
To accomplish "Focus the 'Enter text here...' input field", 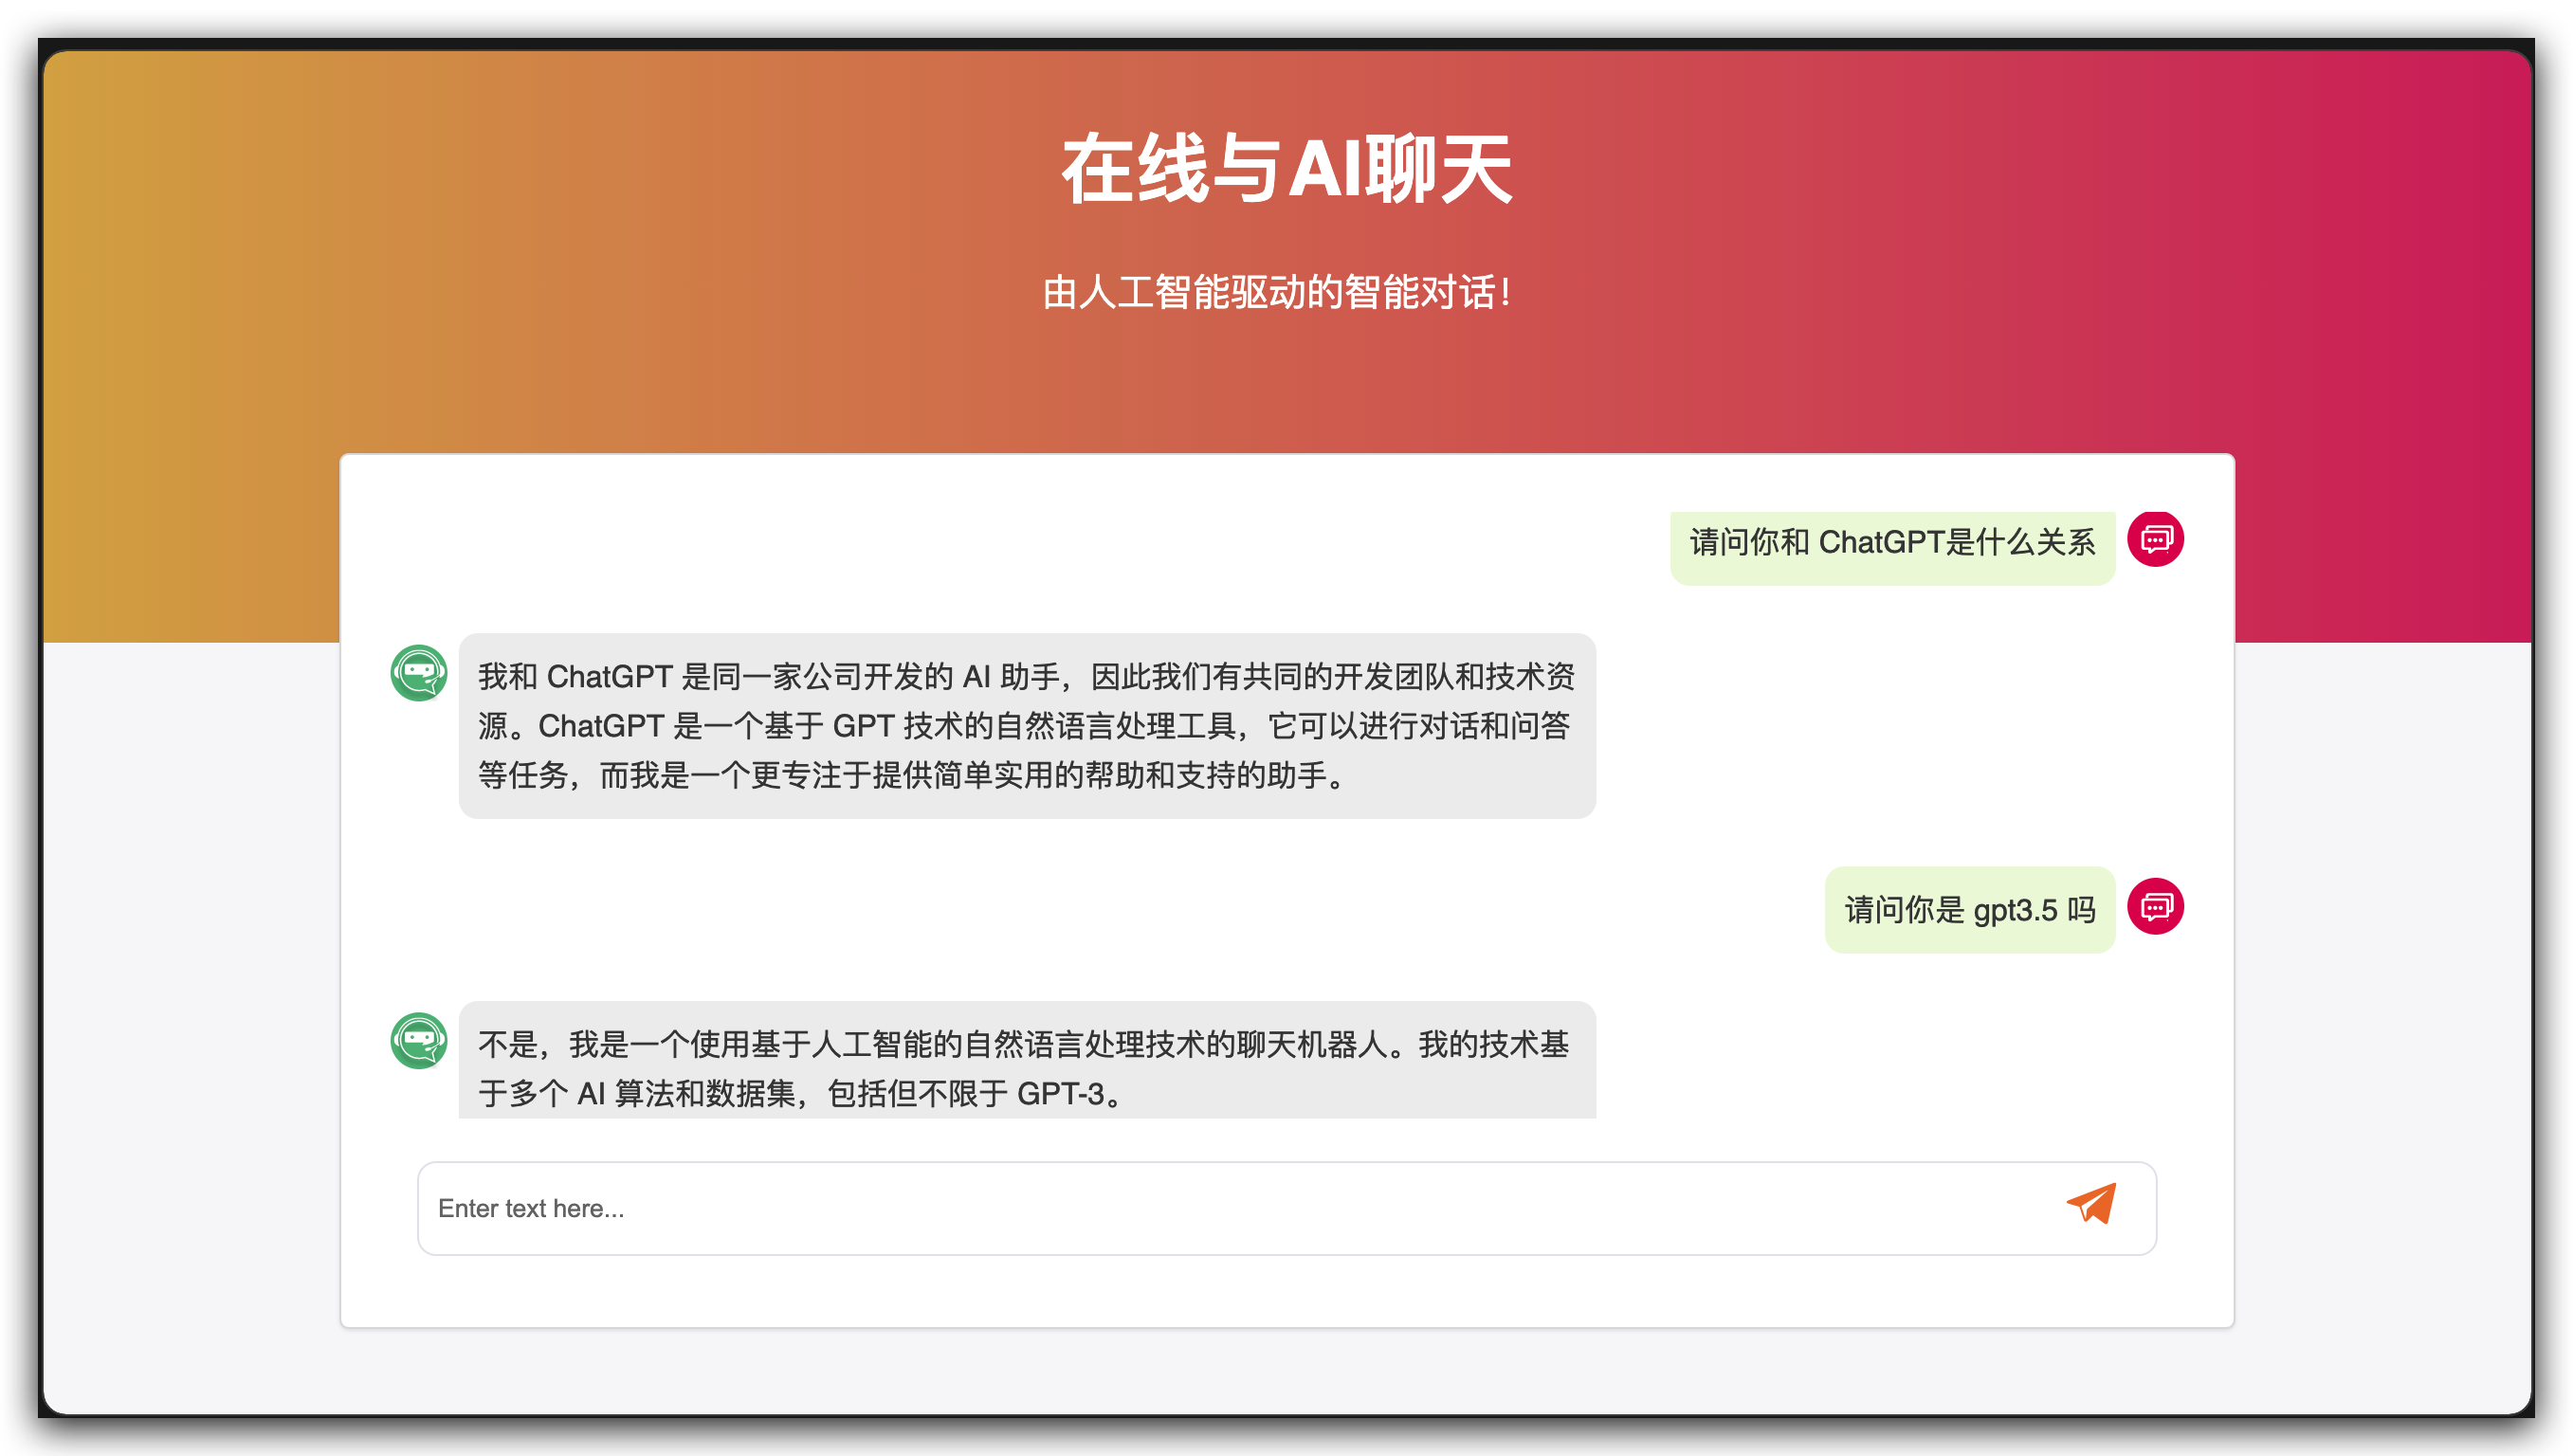I will (1286, 1208).
